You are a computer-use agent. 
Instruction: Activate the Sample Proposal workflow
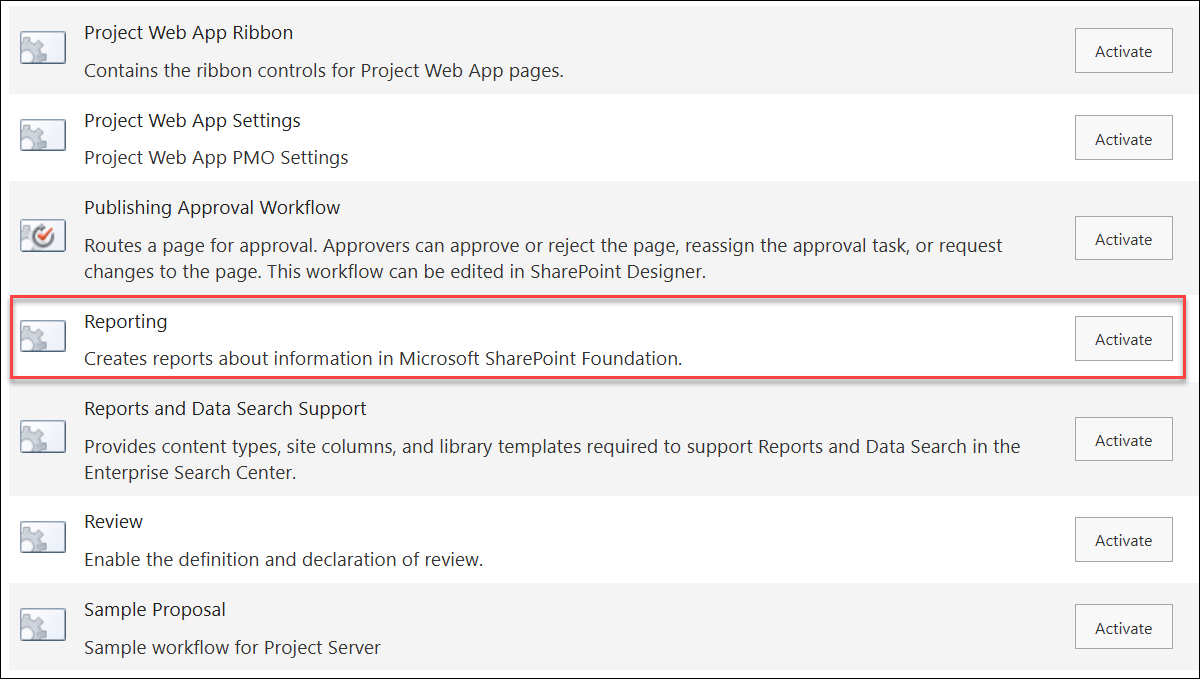tap(1123, 627)
